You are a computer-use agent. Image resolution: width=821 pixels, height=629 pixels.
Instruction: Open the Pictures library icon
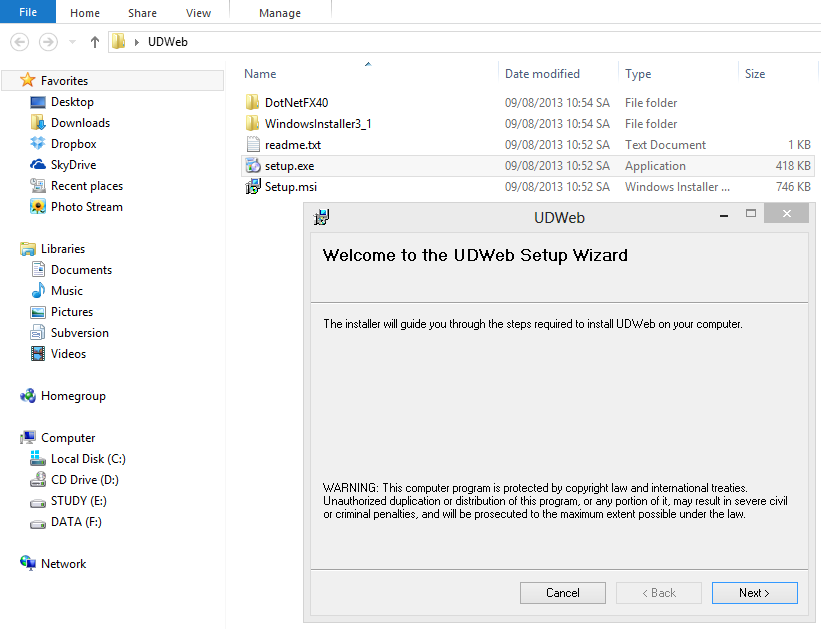point(38,312)
